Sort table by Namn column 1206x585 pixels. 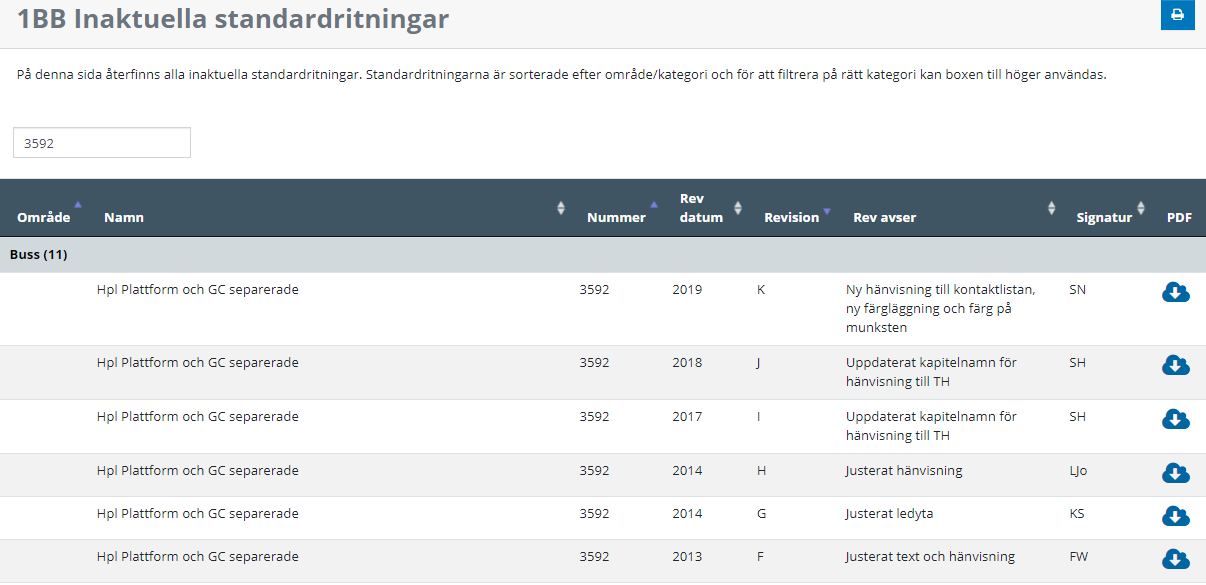click(x=124, y=217)
